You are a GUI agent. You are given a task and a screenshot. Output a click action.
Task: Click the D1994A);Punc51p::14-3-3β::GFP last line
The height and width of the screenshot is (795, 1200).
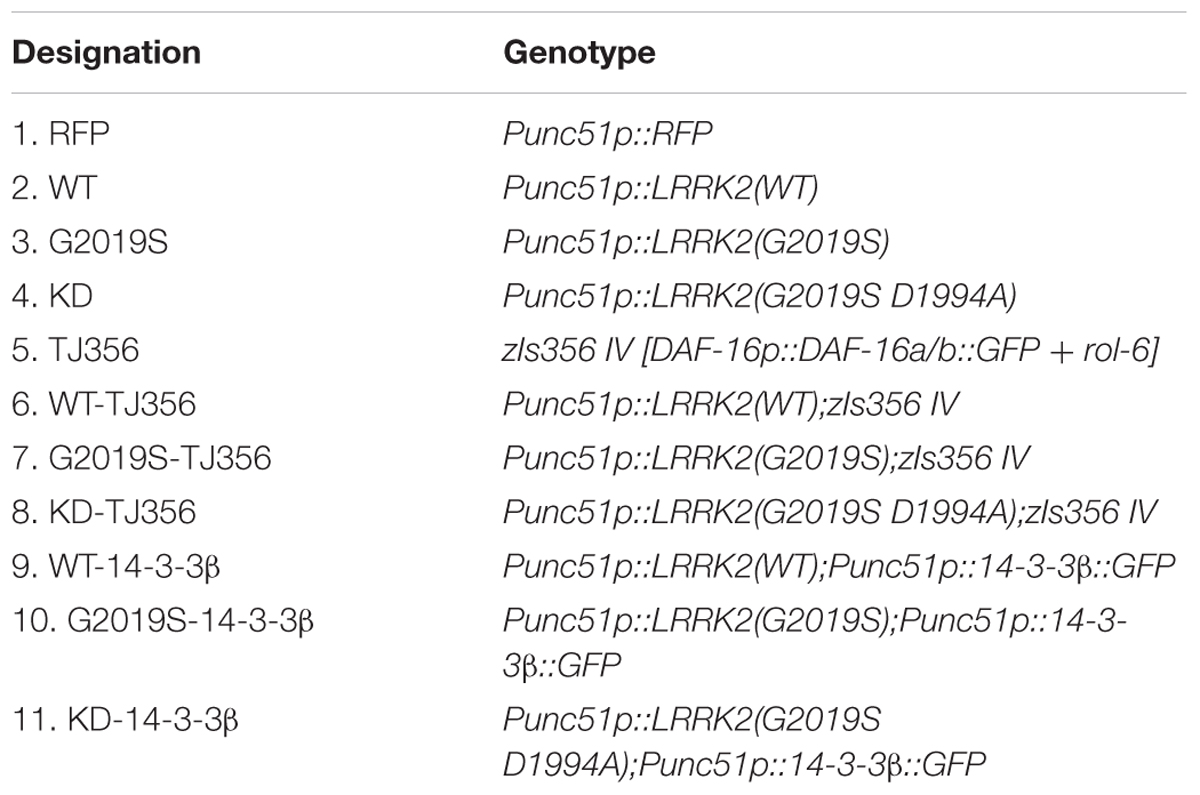[x=744, y=764]
